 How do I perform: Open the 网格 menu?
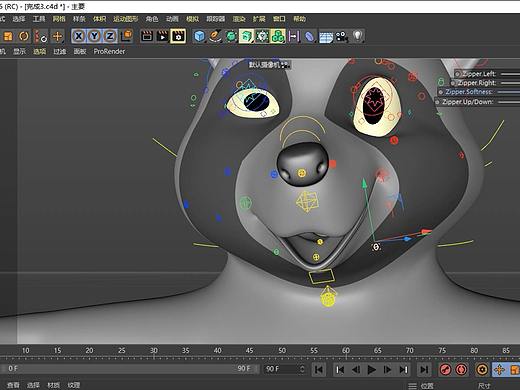tap(59, 19)
